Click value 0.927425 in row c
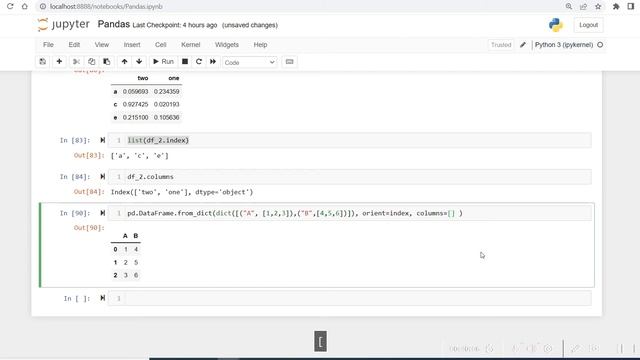640x360 pixels. click(x=136, y=104)
